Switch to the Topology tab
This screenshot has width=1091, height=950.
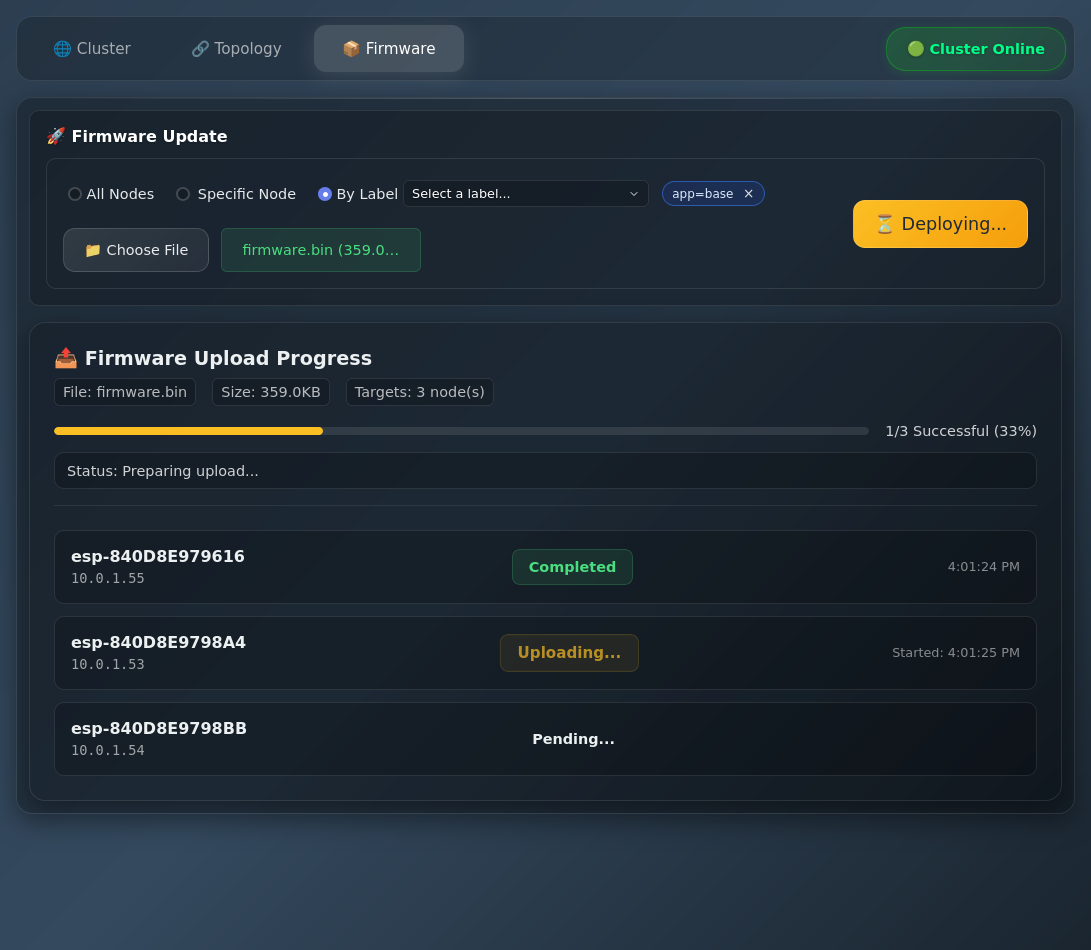pyautogui.click(x=237, y=49)
